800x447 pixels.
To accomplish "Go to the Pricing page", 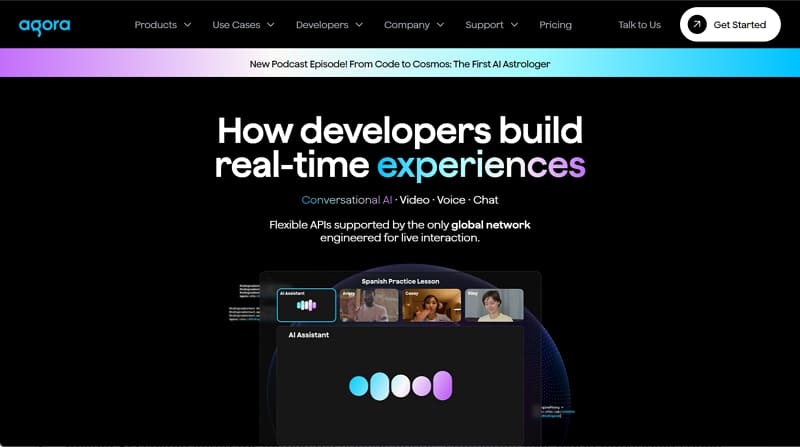I will (555, 24).
